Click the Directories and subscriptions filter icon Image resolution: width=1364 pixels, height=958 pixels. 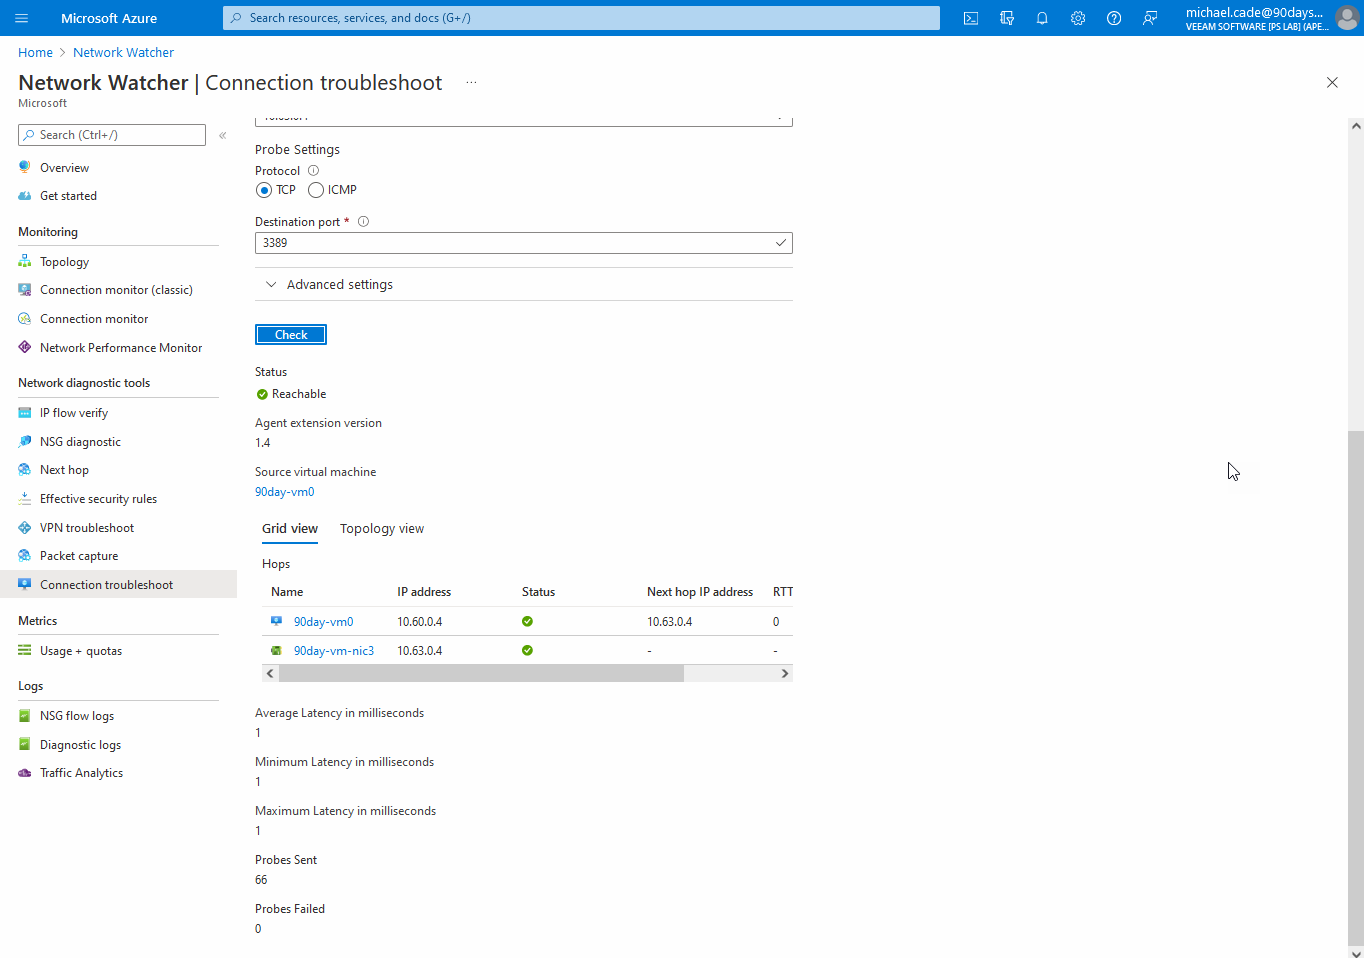pyautogui.click(x=1006, y=18)
